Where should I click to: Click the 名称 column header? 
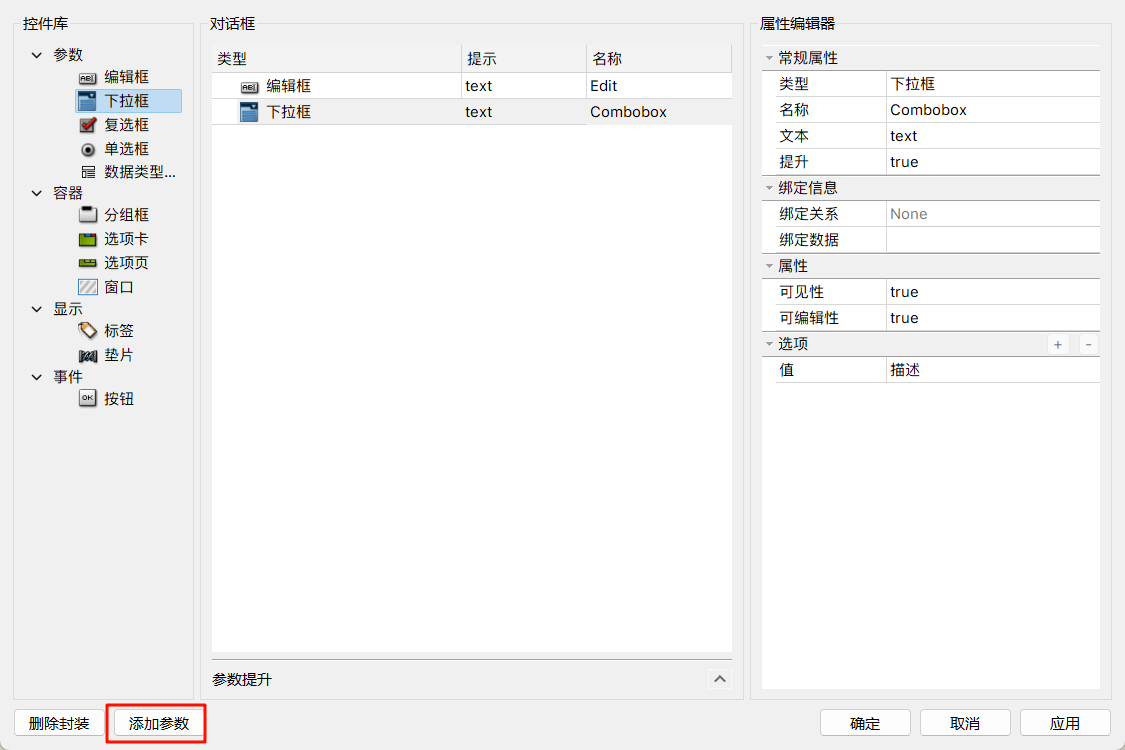tap(607, 59)
